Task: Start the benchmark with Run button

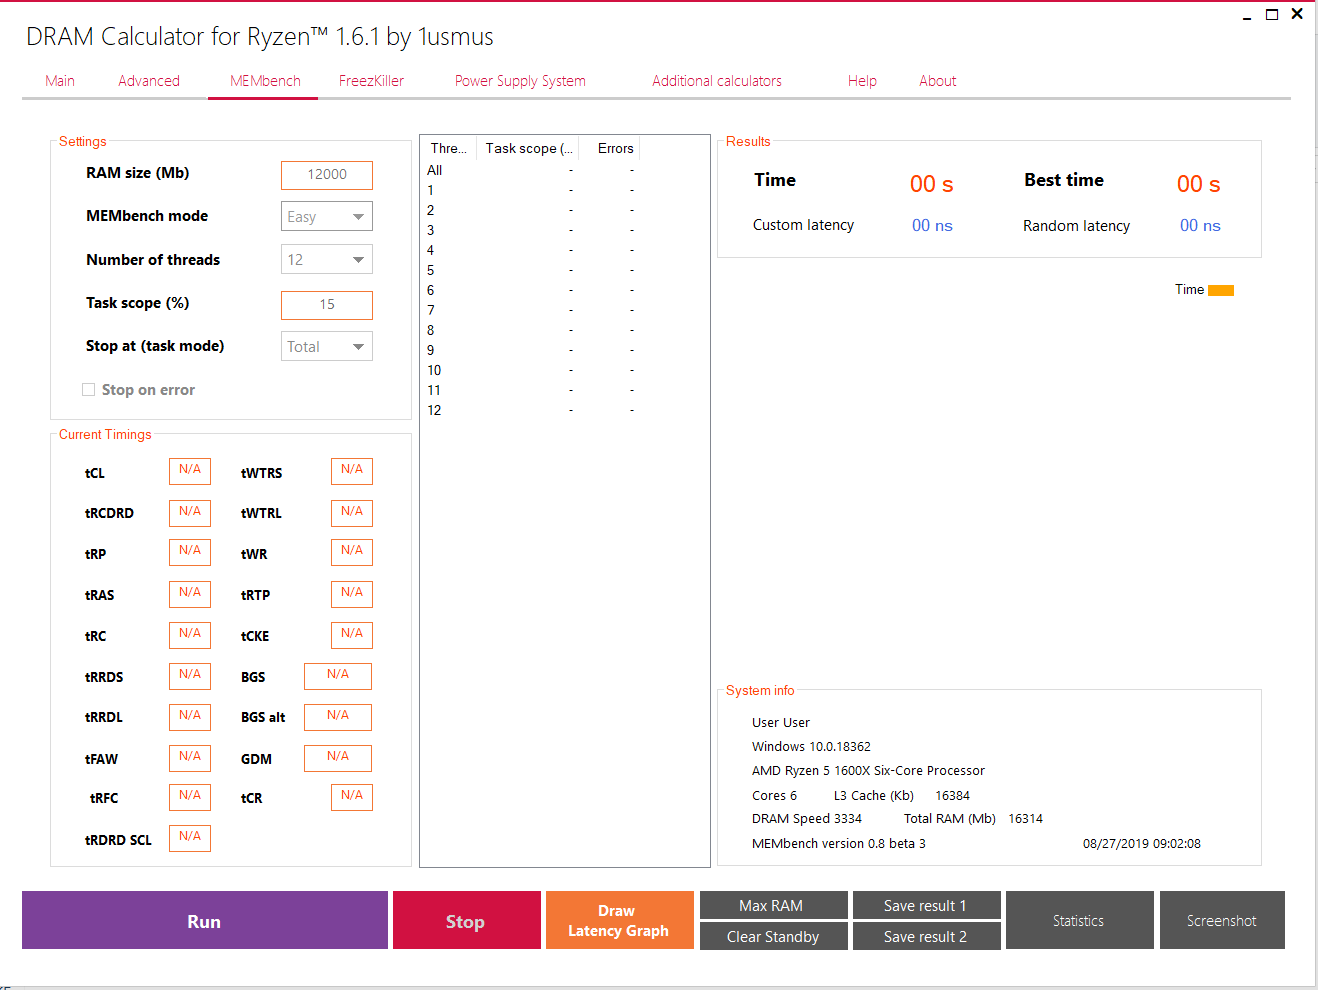Action: (205, 920)
